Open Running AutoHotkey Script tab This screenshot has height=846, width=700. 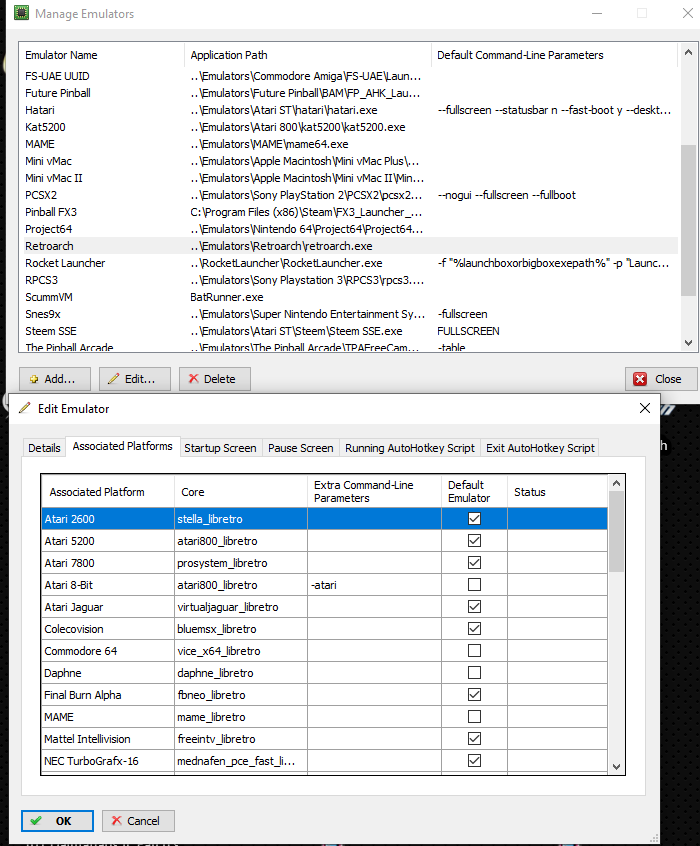coord(410,448)
